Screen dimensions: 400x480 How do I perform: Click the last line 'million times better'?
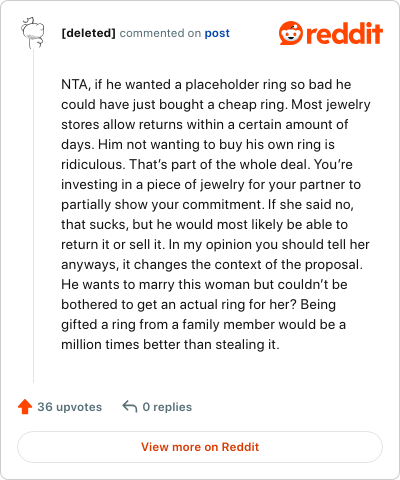click(x=170, y=344)
